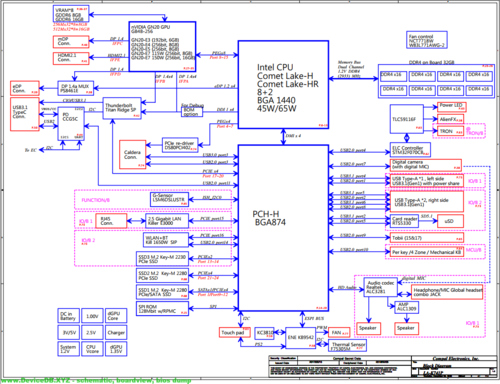Click the nVIDIA GN20 GPU block

(x=162, y=47)
